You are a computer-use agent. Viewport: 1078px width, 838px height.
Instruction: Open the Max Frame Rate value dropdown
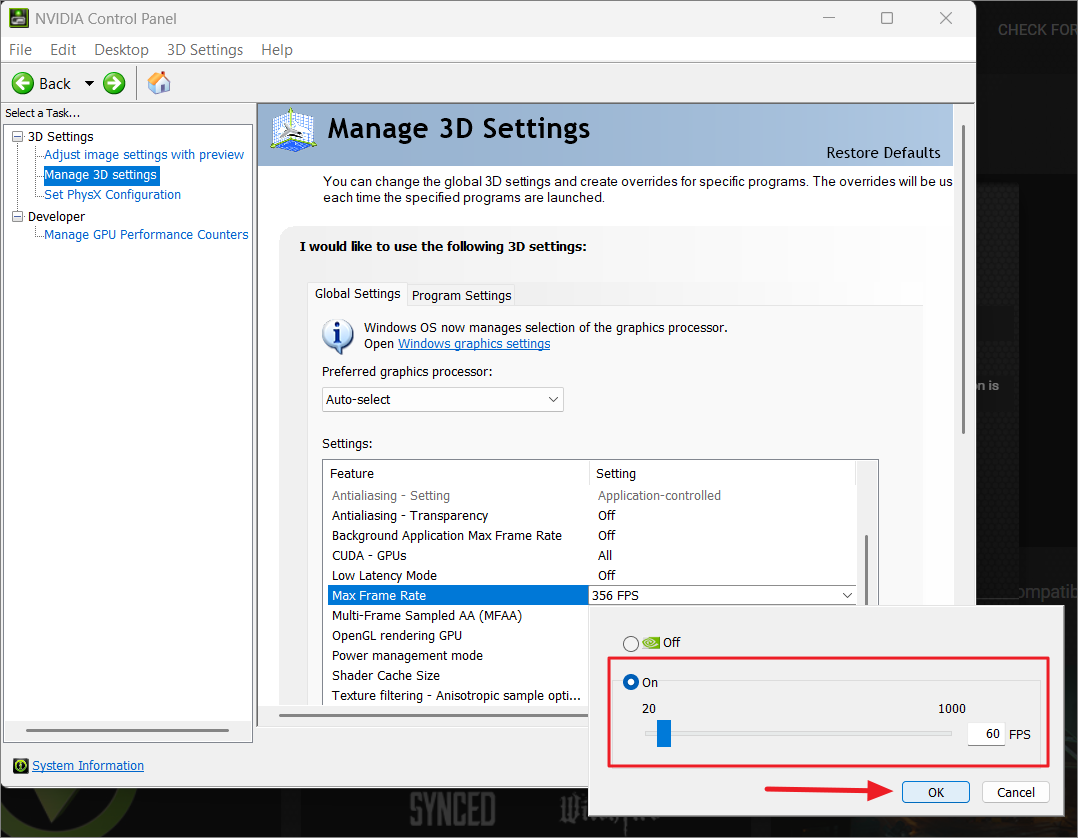pos(847,594)
